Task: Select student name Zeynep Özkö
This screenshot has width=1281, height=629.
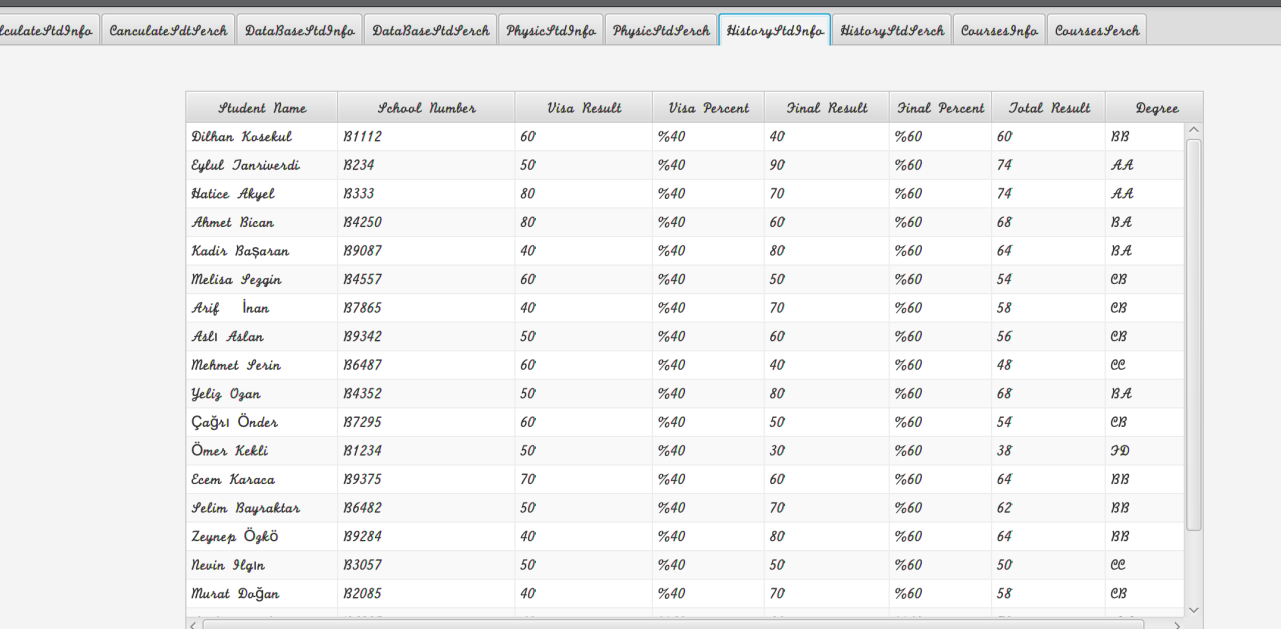Action: point(234,537)
